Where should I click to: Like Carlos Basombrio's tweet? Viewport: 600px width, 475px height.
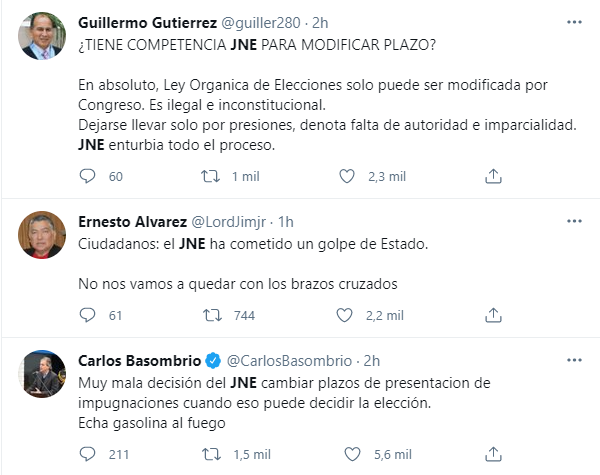coord(347,454)
